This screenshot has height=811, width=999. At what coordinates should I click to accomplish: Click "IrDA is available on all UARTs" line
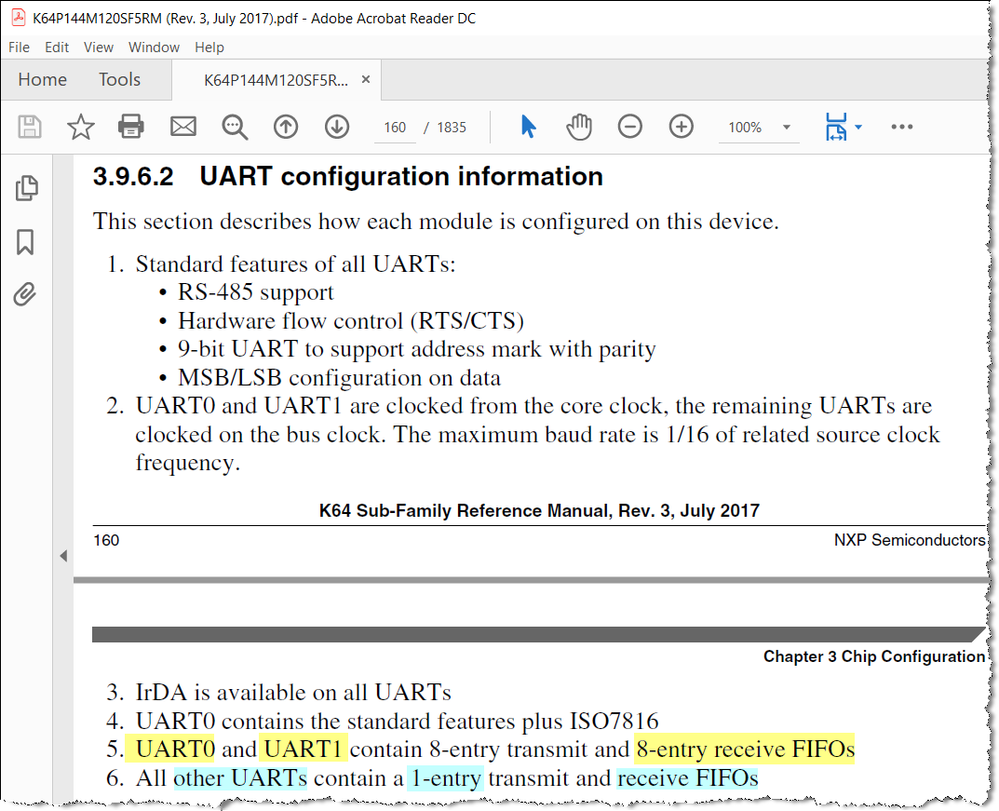point(293,692)
